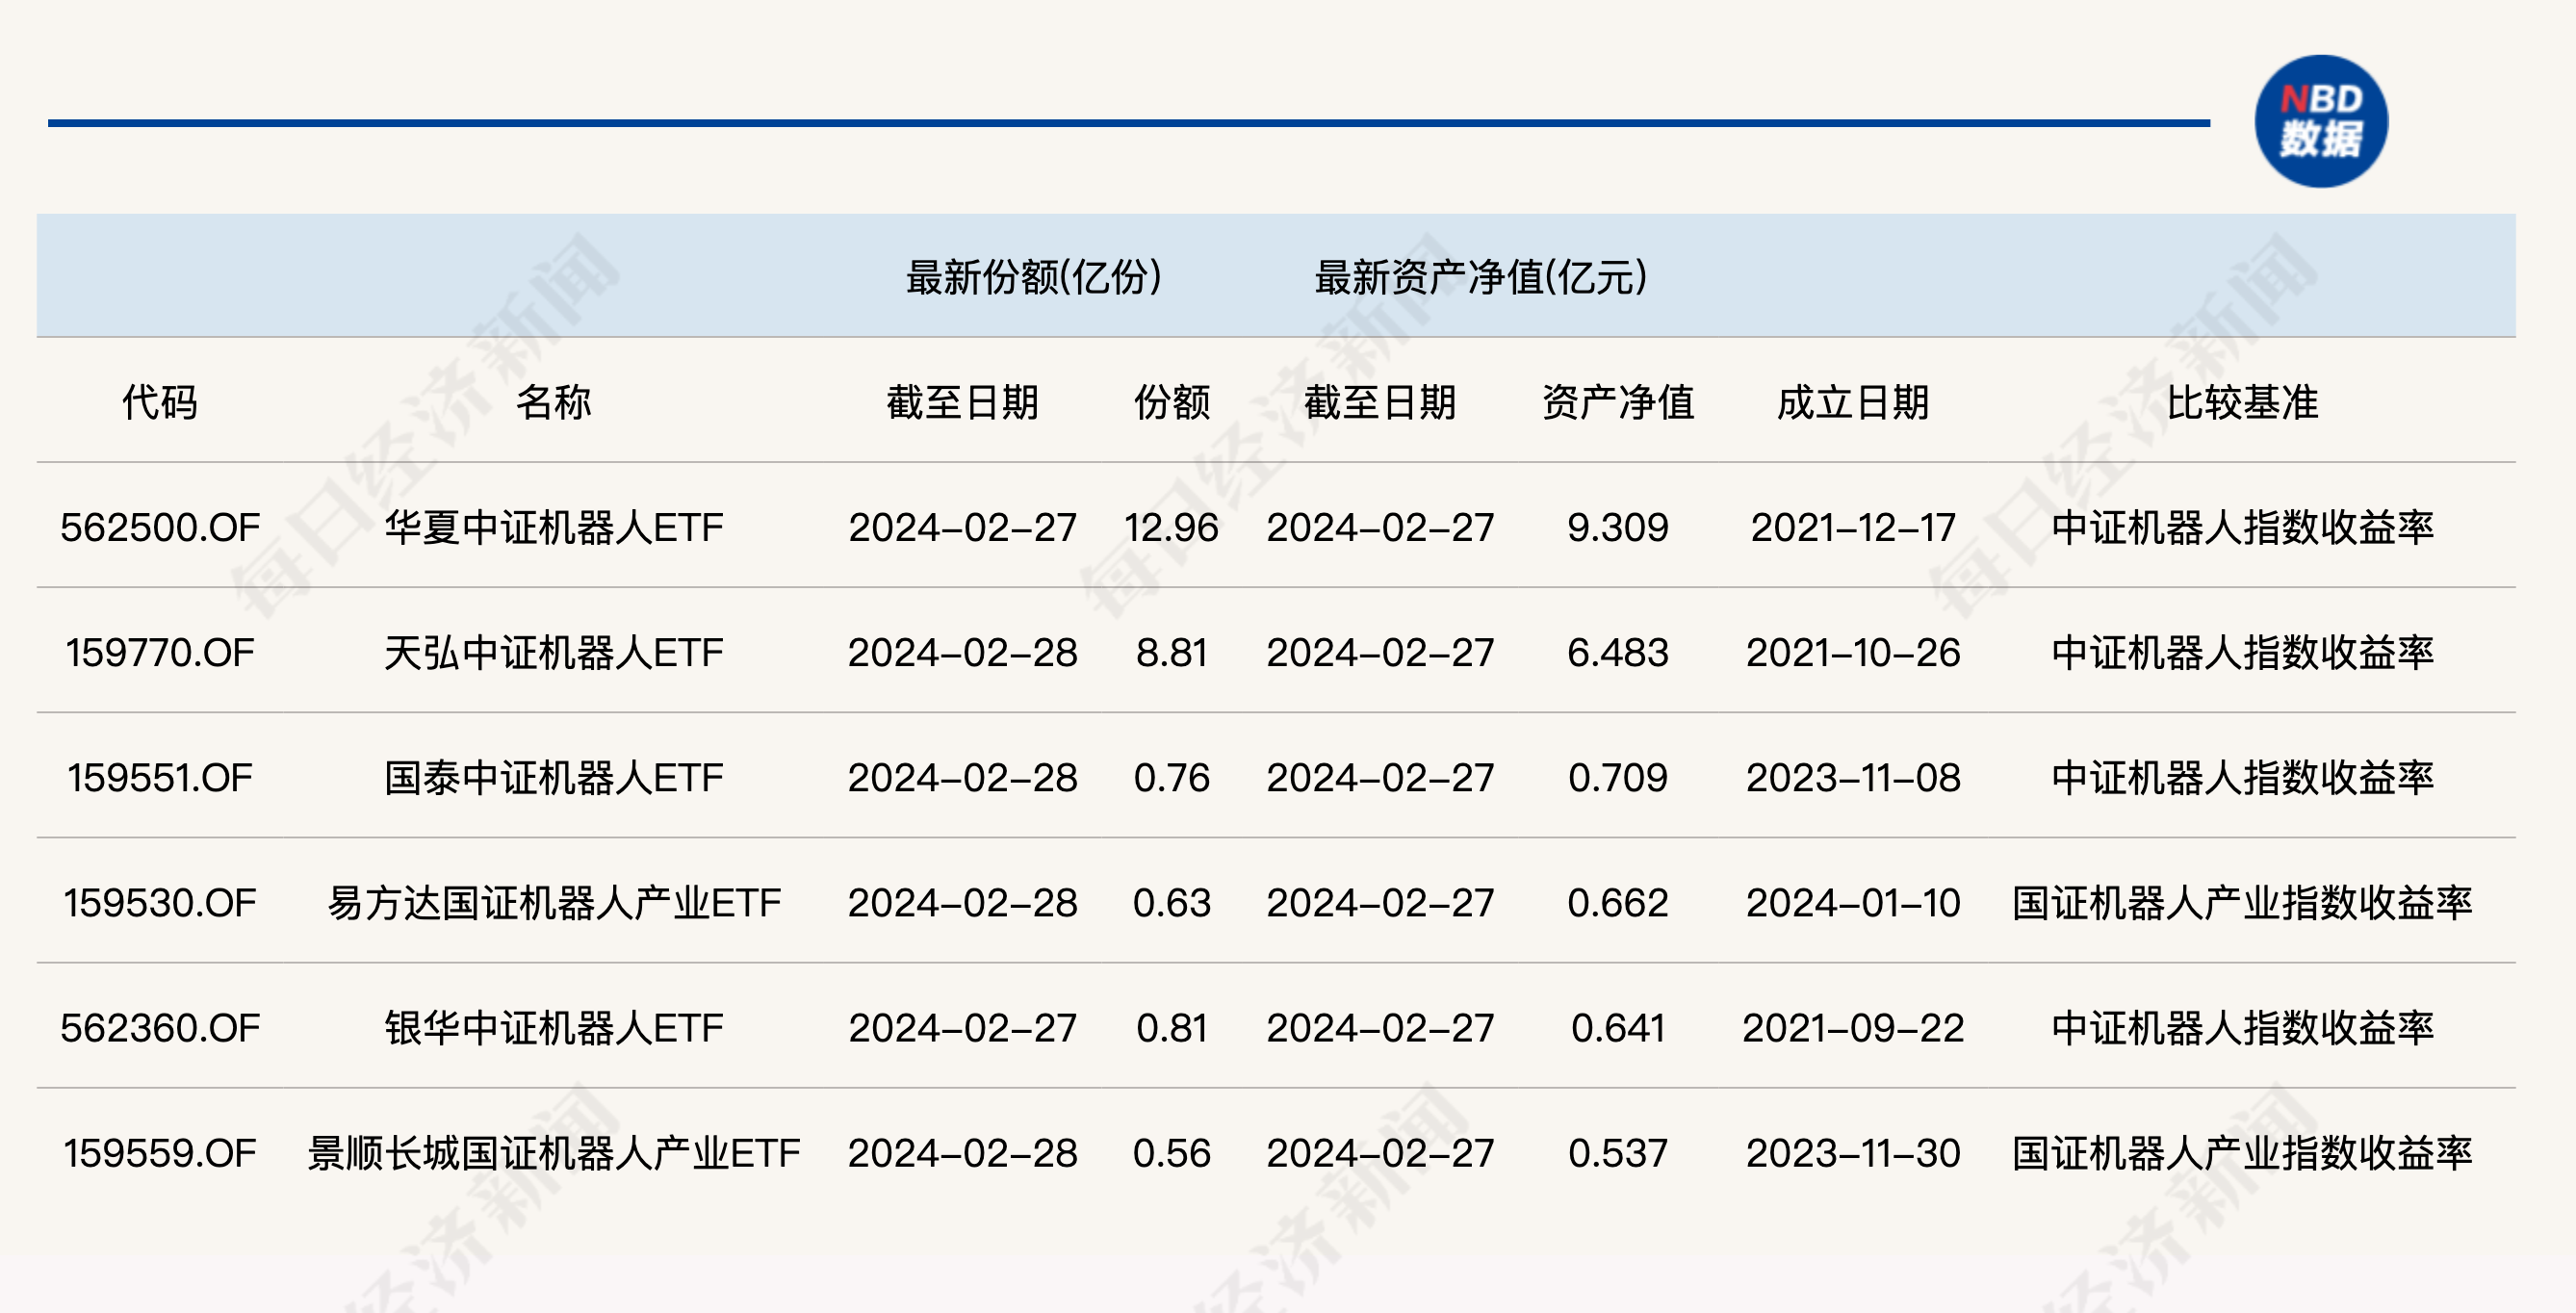This screenshot has width=2576, height=1313.
Task: Select the 最新份额(亿份) group header
Action: coord(1033,277)
